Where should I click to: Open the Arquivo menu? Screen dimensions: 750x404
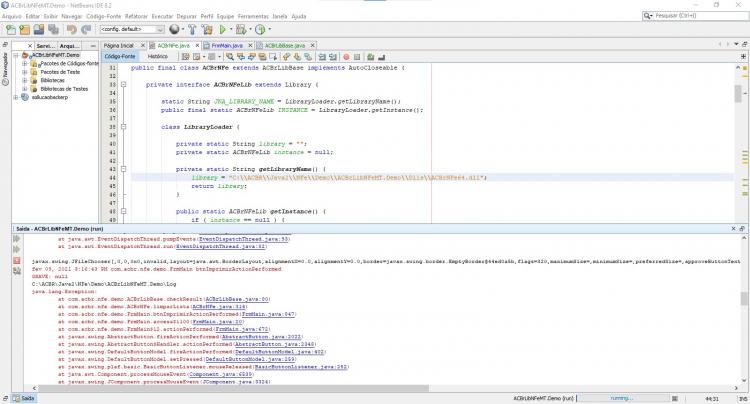pos(12,16)
